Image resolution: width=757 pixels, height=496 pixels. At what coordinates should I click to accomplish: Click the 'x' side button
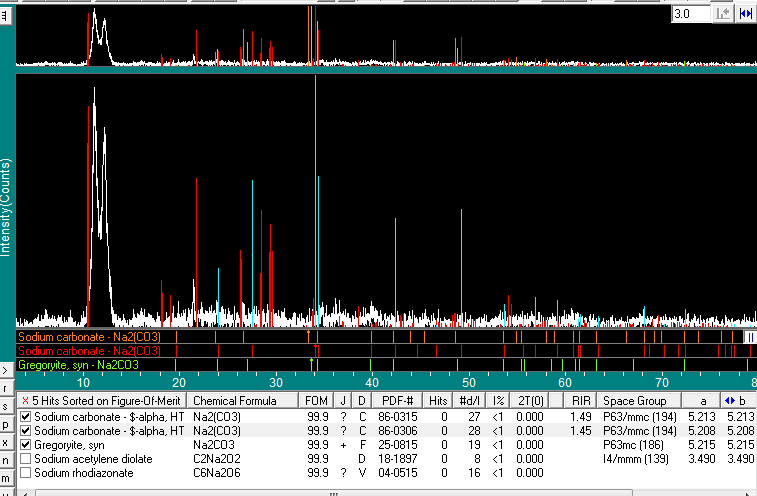pyautogui.click(x=5, y=442)
